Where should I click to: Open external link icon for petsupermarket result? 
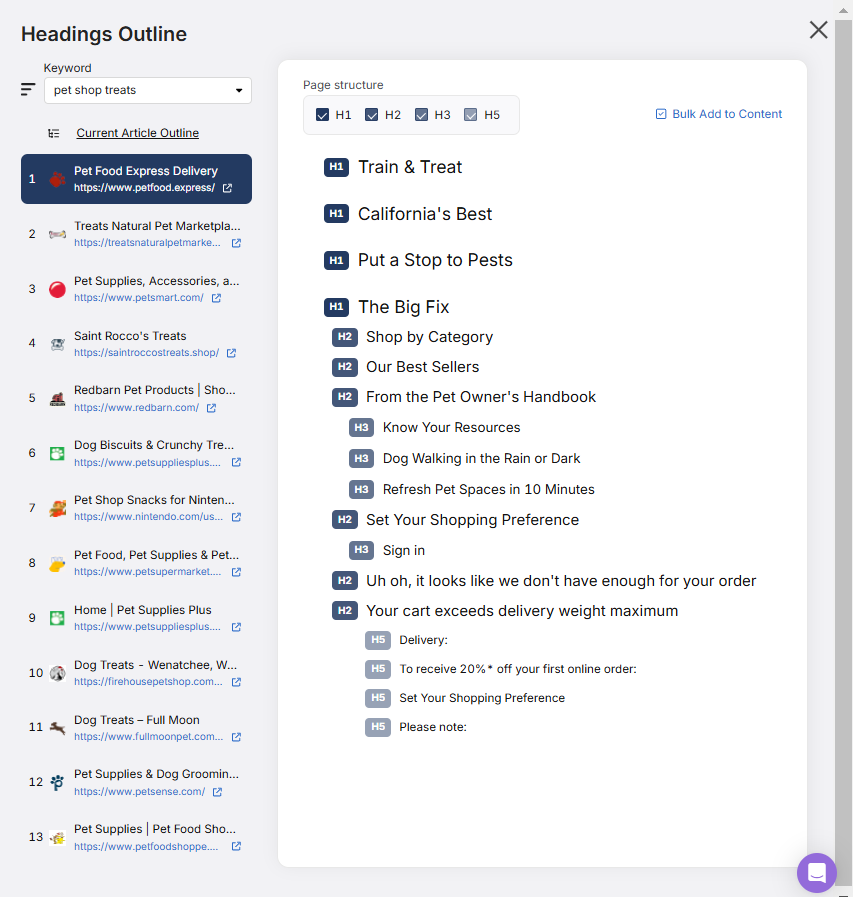pos(236,572)
